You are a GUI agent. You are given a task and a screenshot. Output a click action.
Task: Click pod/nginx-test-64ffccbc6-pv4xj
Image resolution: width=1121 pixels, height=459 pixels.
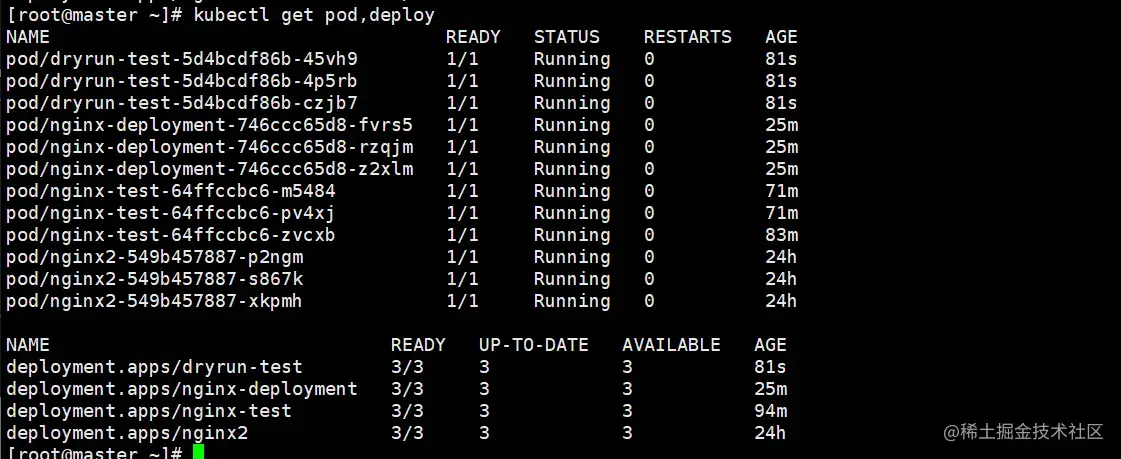click(171, 213)
